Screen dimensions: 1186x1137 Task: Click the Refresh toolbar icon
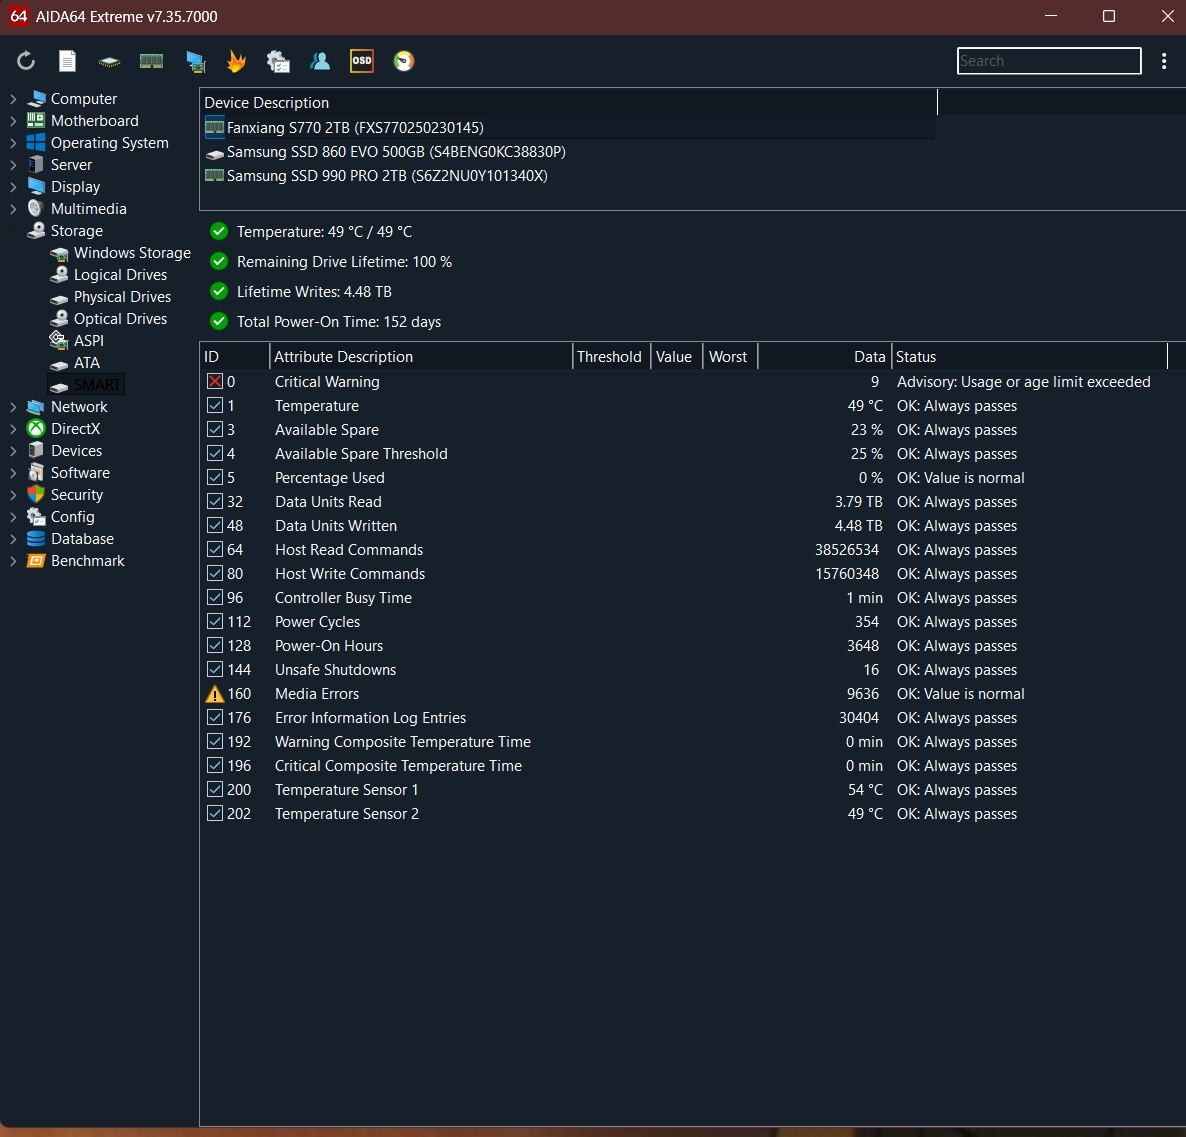pyautogui.click(x=26, y=61)
